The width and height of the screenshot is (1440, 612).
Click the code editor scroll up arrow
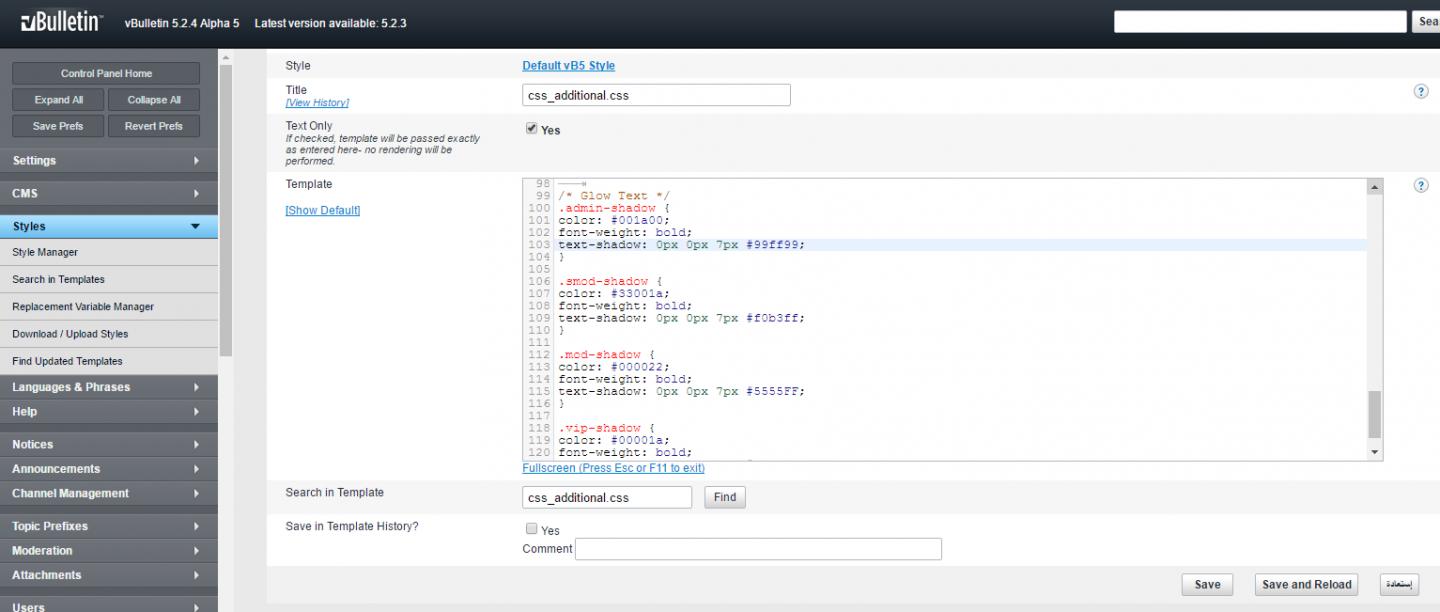point(1375,187)
